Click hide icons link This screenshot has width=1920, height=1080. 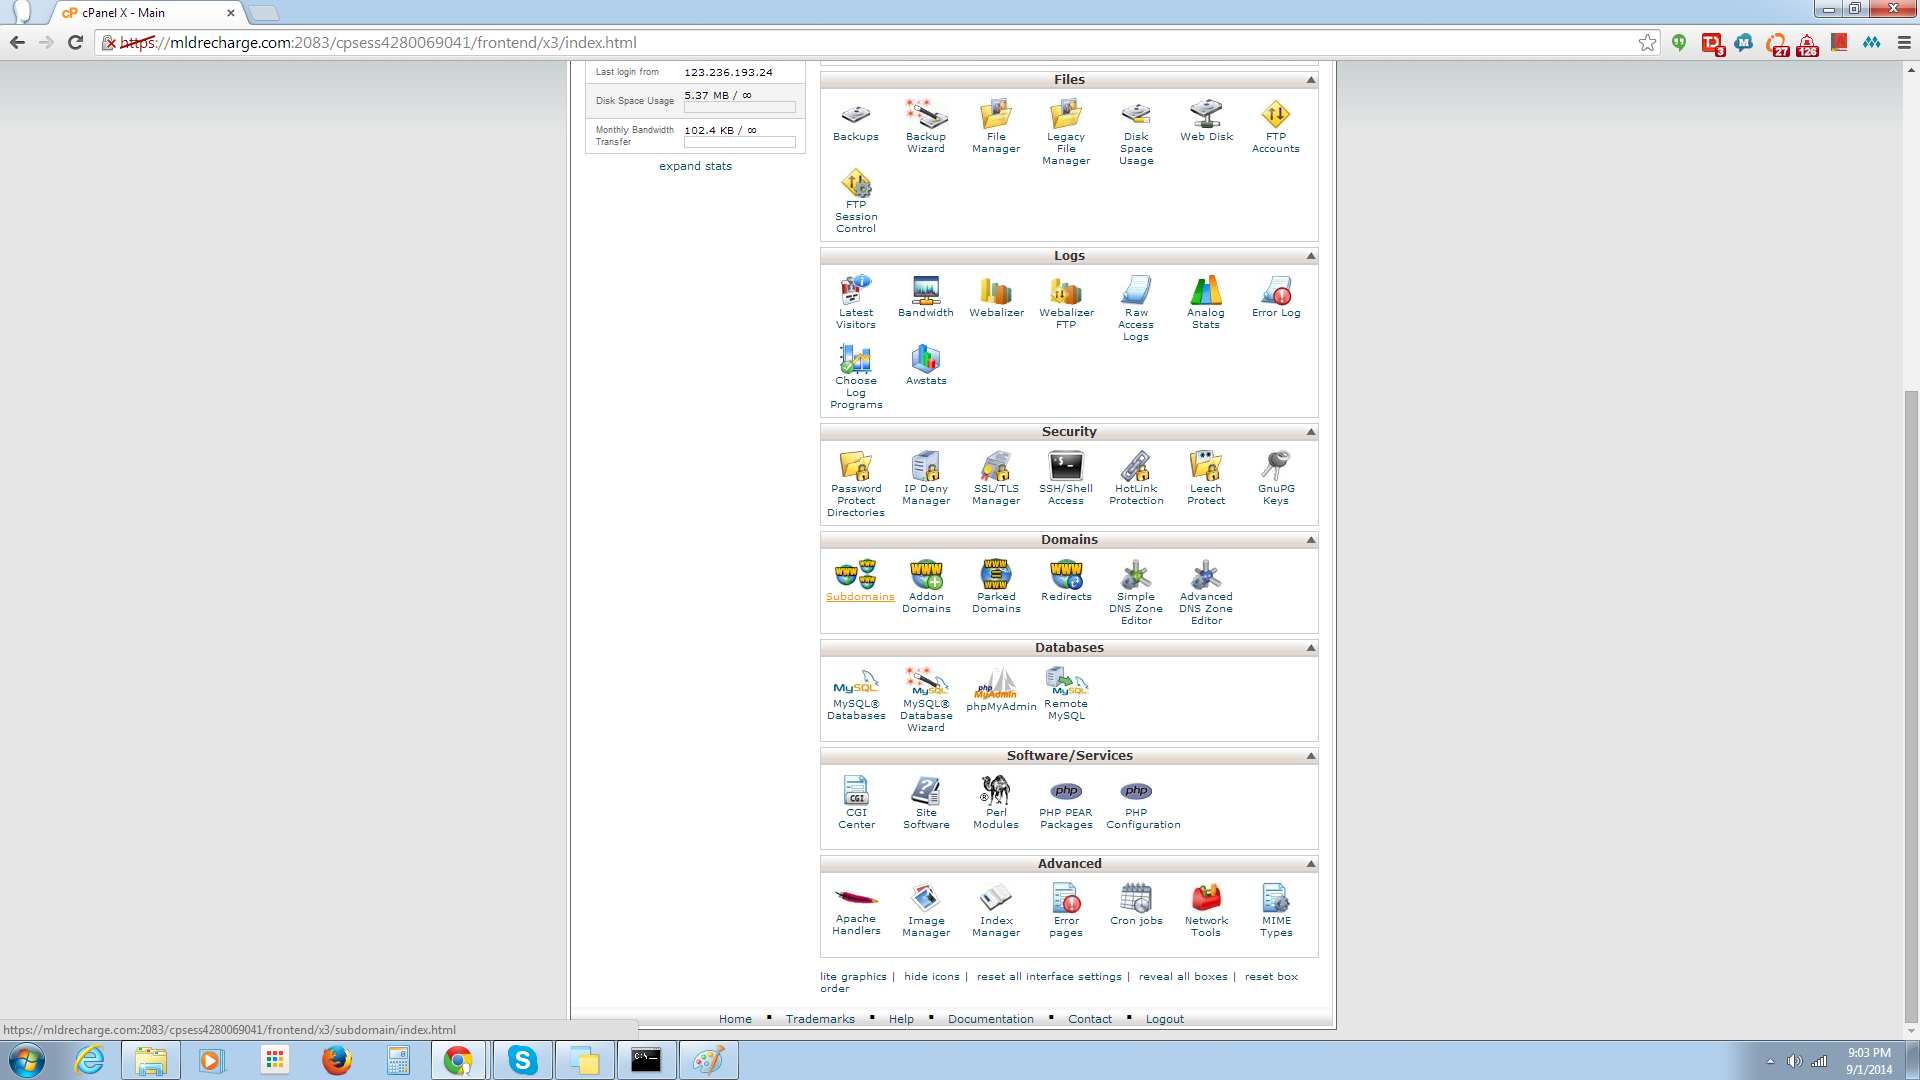tap(931, 977)
